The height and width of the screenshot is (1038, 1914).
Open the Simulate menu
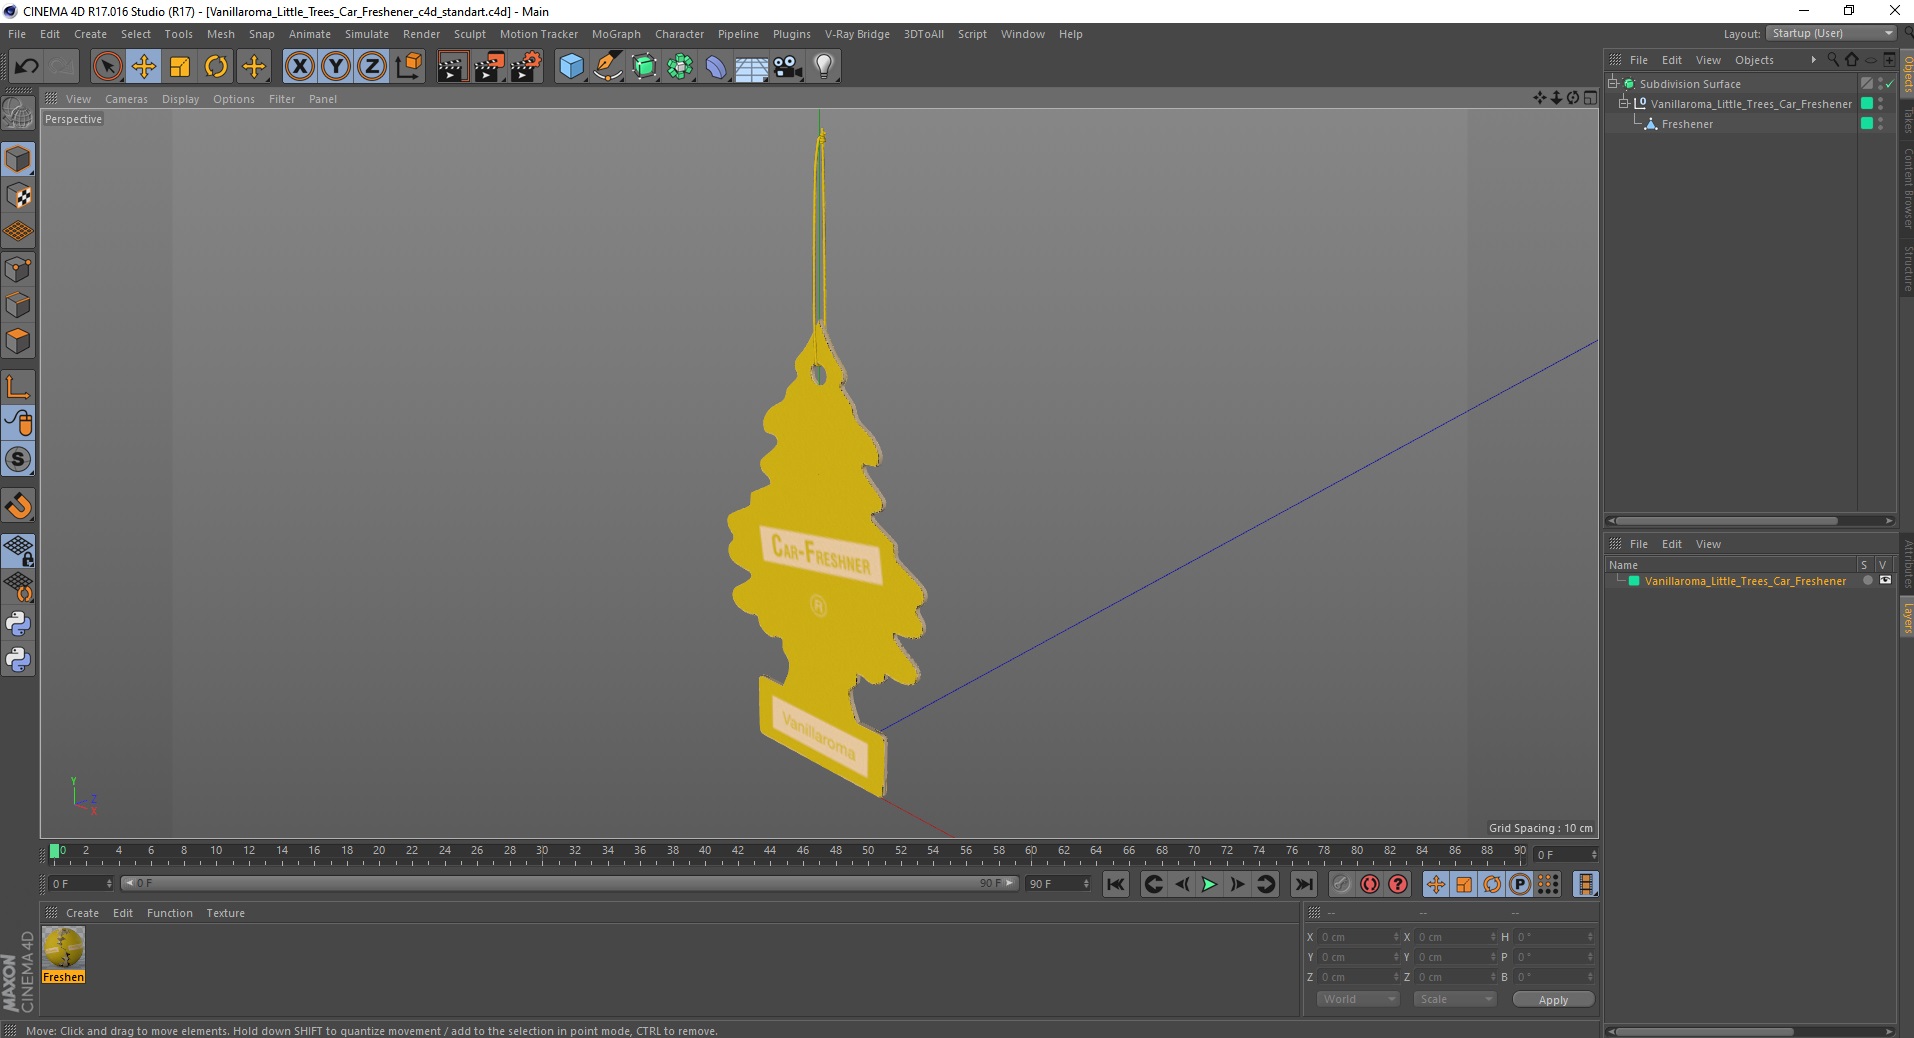(x=367, y=34)
